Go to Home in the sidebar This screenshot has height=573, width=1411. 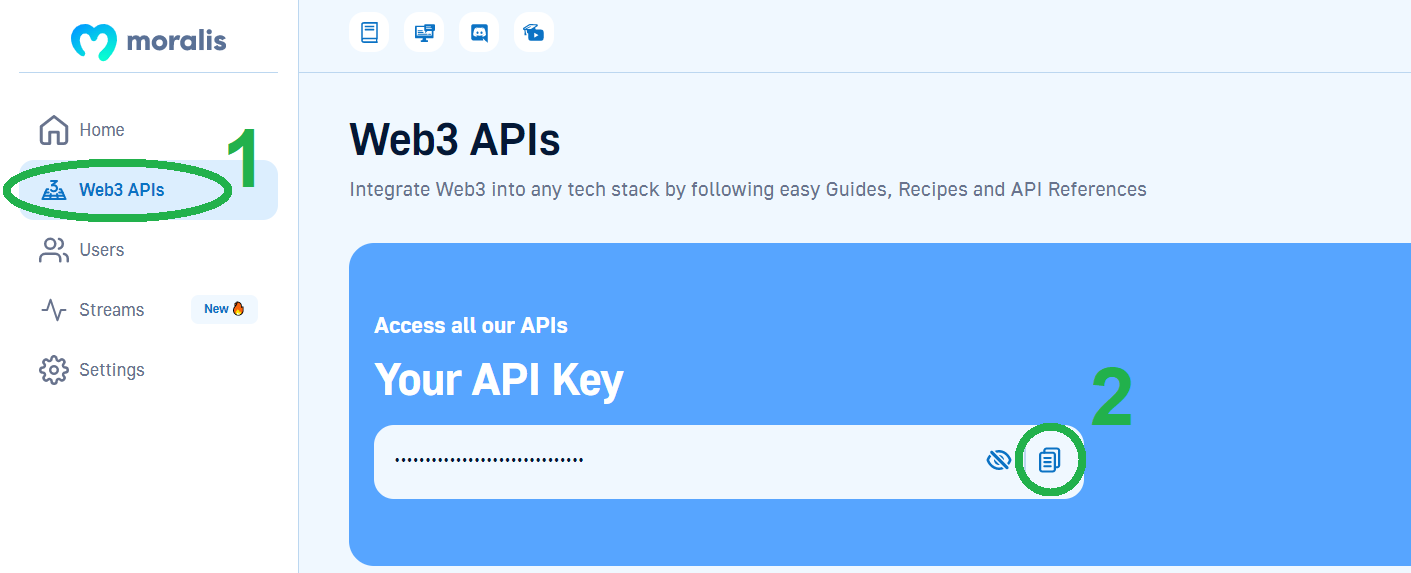pyautogui.click(x=102, y=130)
